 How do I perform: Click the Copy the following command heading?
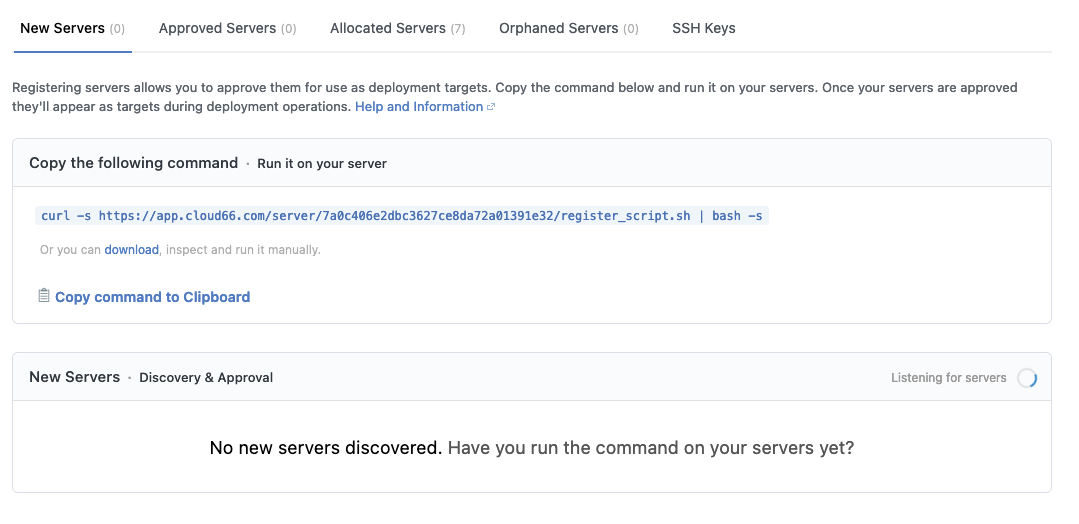[x=133, y=163]
